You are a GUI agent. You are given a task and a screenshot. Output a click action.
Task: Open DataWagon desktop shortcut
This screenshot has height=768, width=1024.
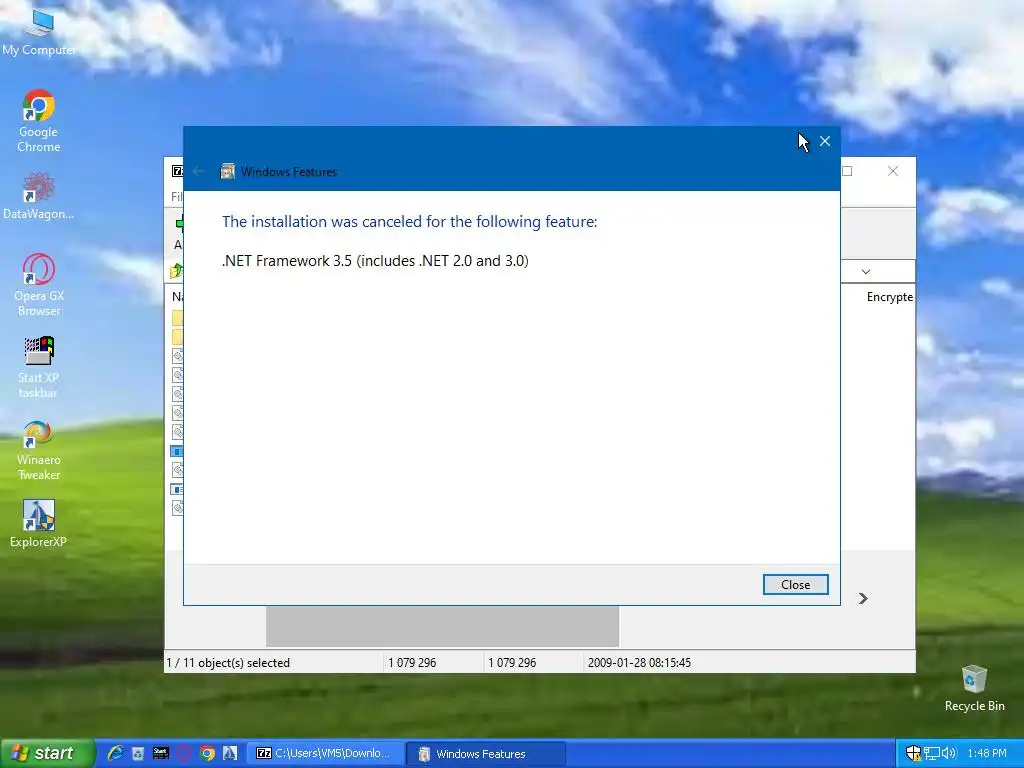click(x=39, y=196)
